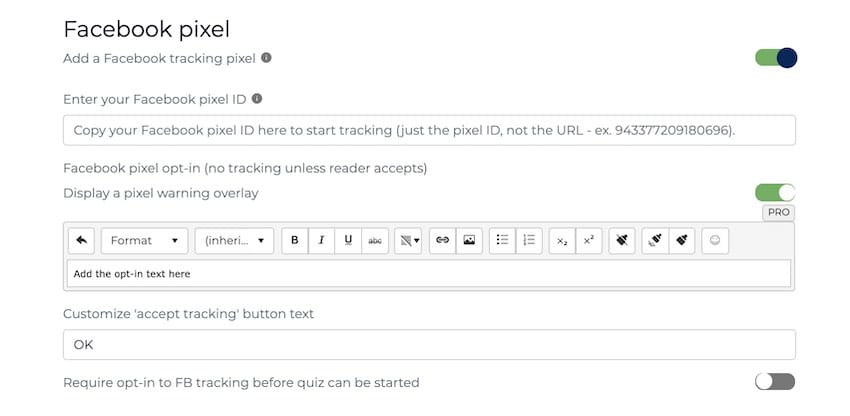Viewport: 850px width, 416px height.
Task: Click the Facebook pixel ID input field
Action: [x=429, y=130]
